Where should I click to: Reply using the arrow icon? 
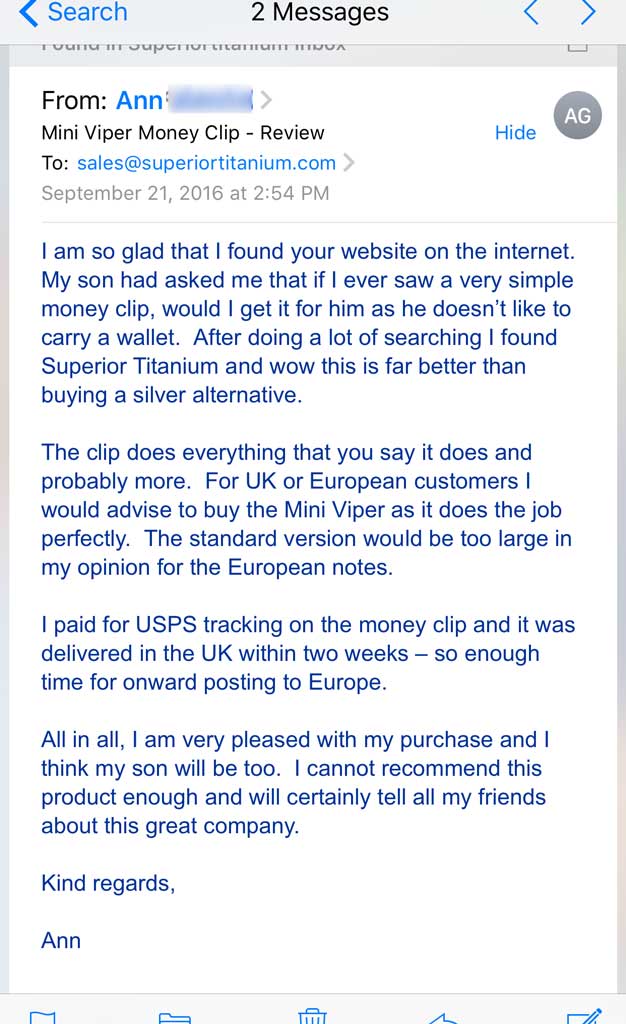tap(444, 1017)
